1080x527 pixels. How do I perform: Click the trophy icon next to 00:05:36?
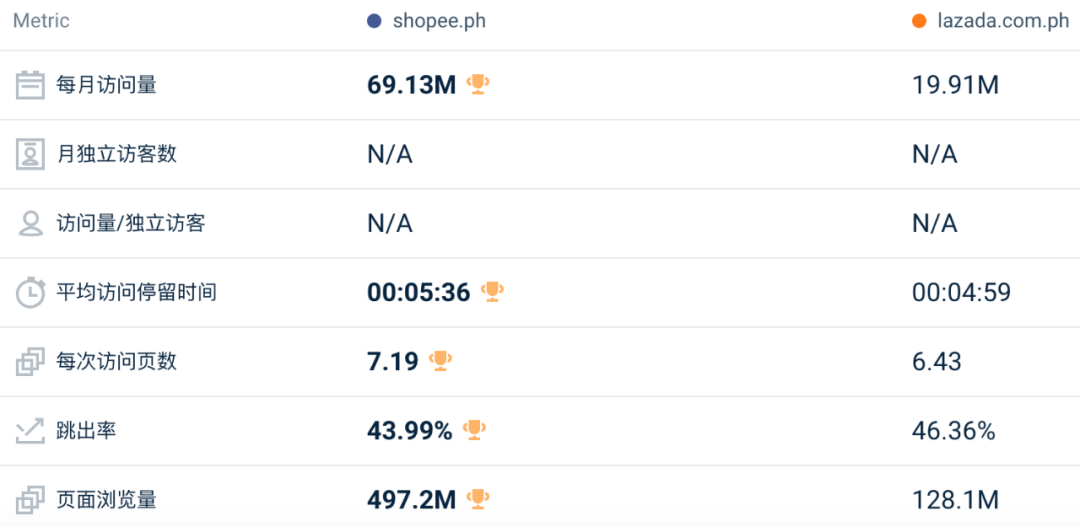click(x=492, y=291)
